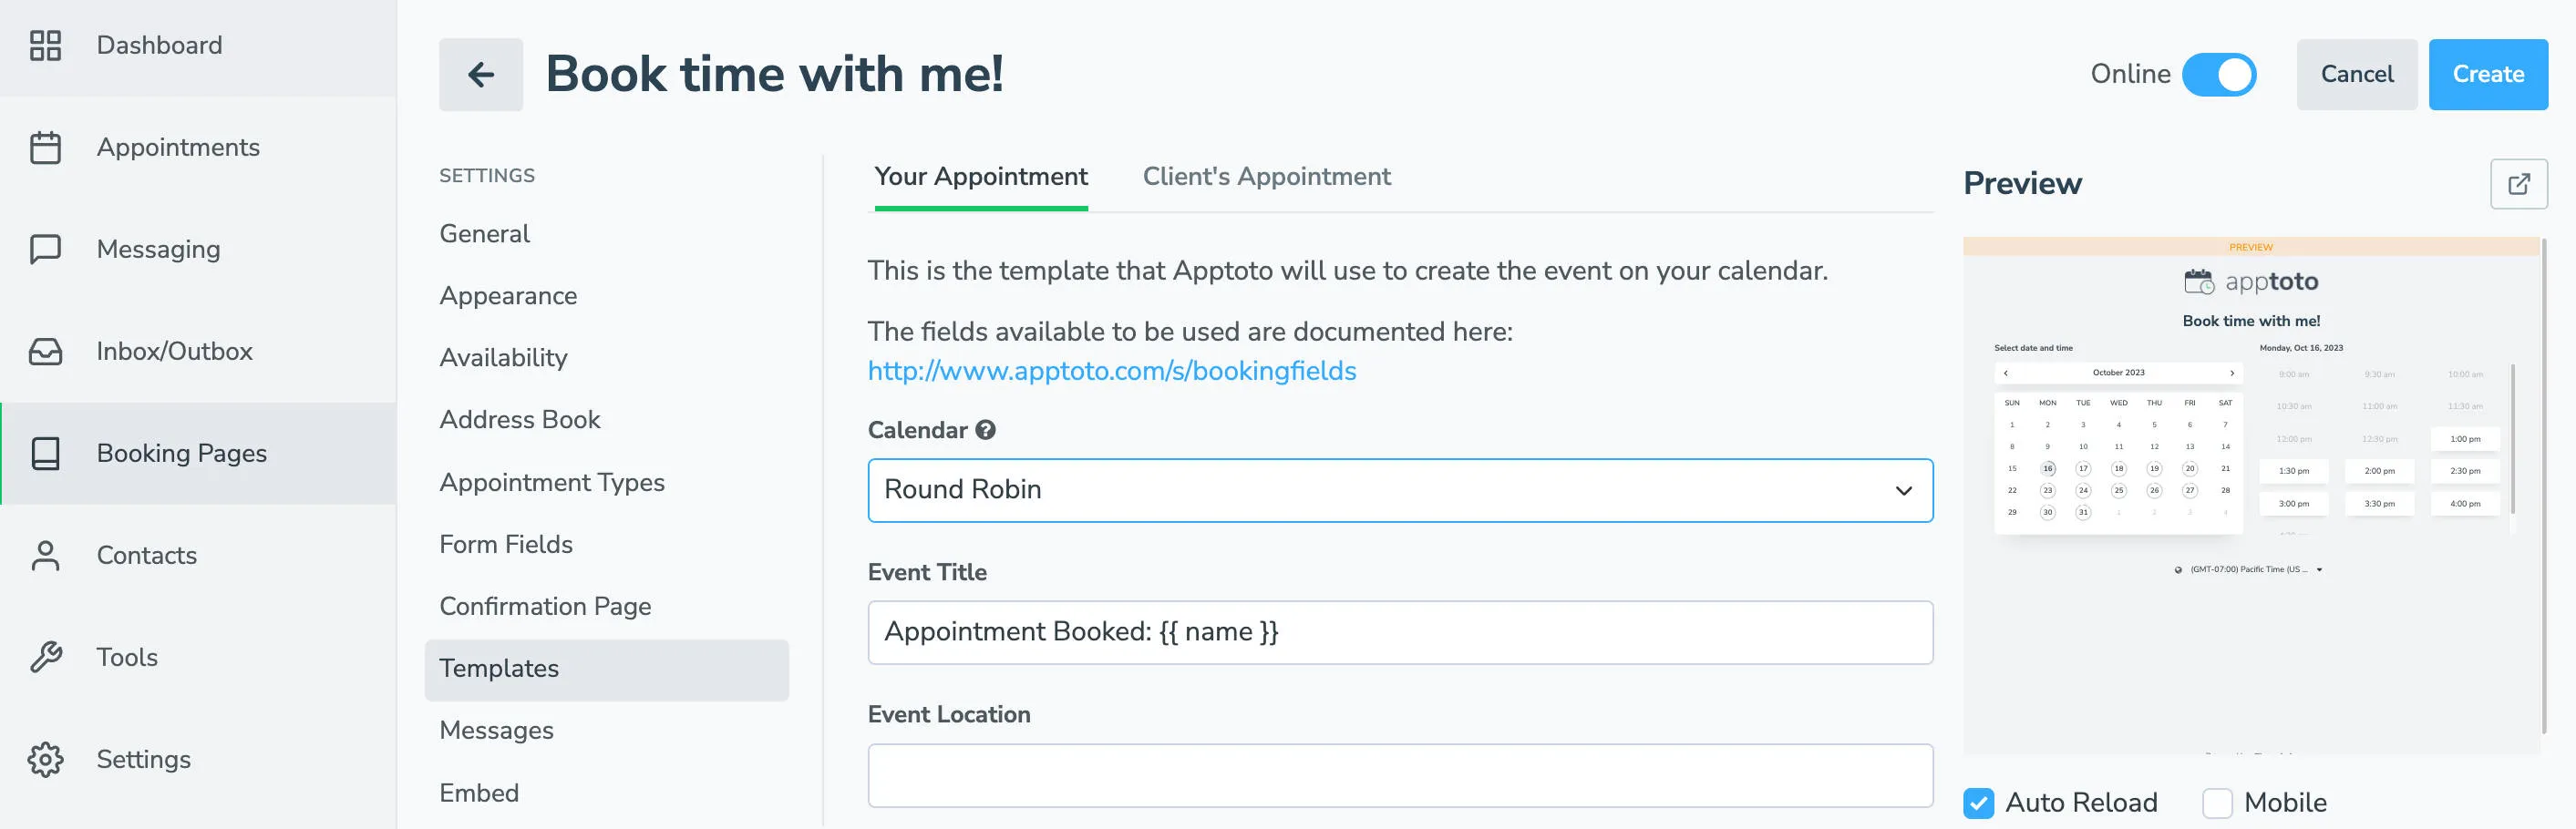Select the Booking Pages icon
This screenshot has width=2576, height=829.
pyautogui.click(x=45, y=453)
